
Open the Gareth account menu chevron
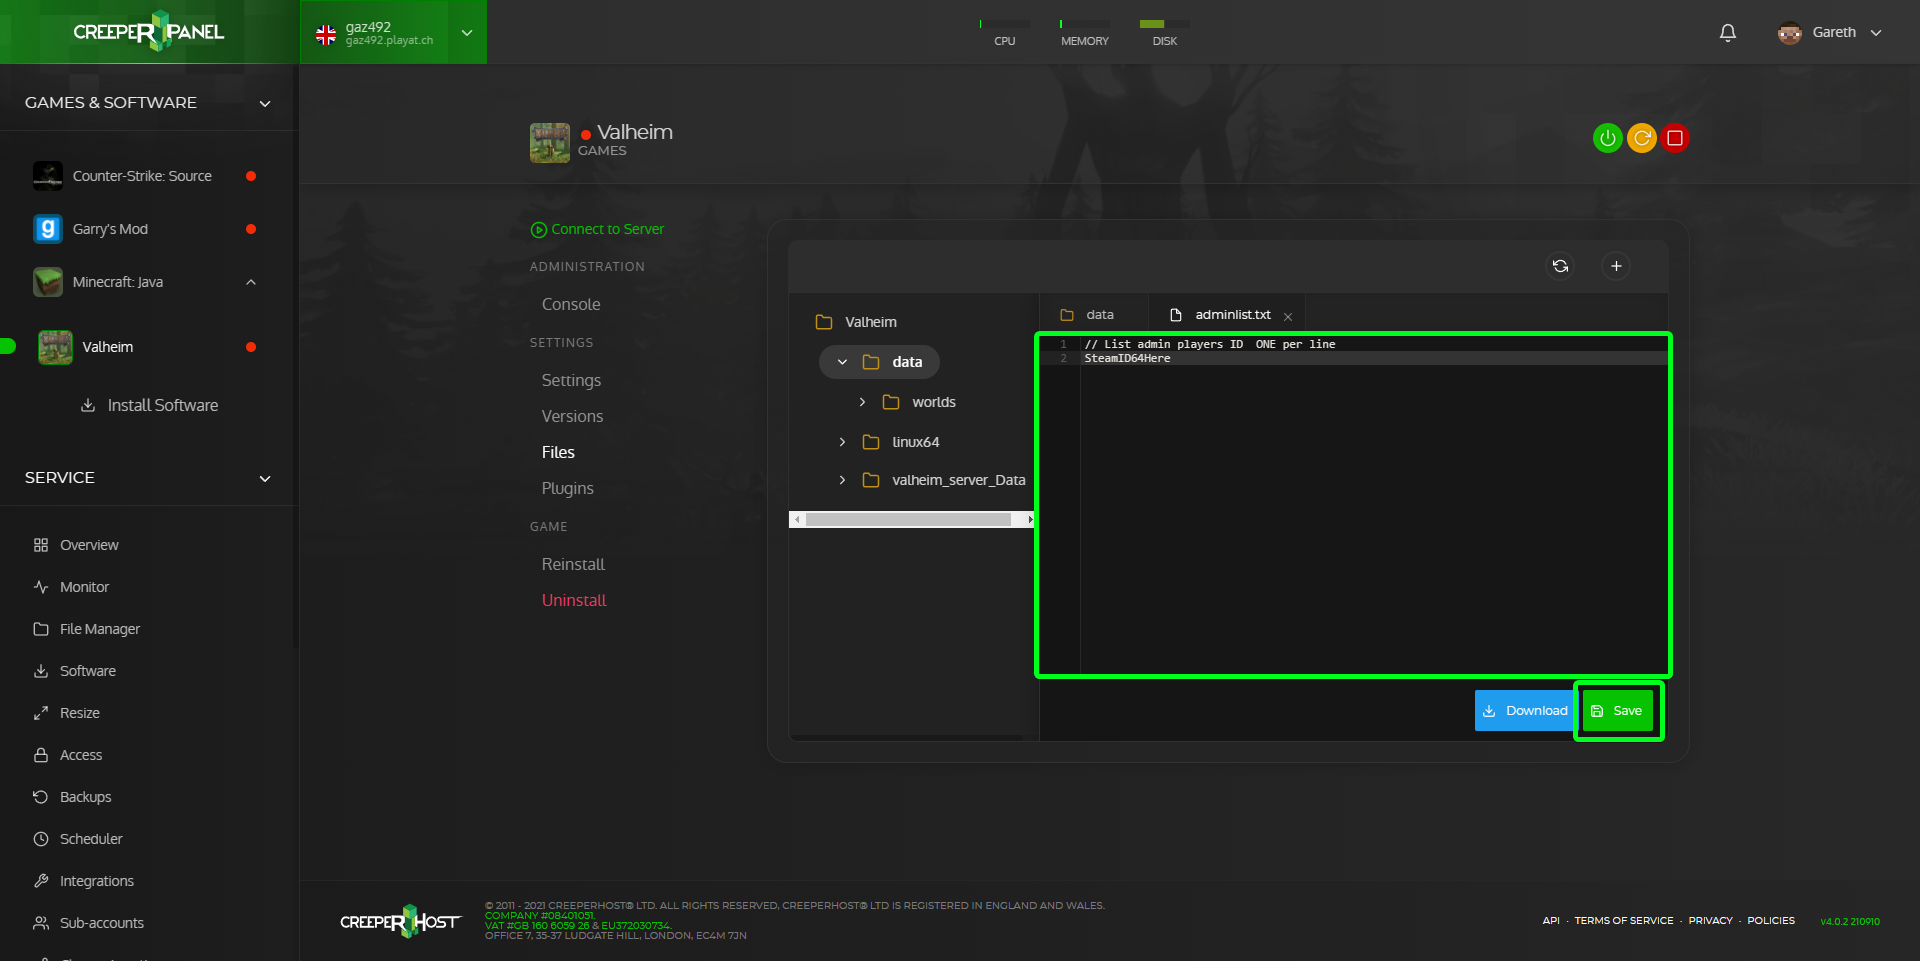(x=1876, y=33)
